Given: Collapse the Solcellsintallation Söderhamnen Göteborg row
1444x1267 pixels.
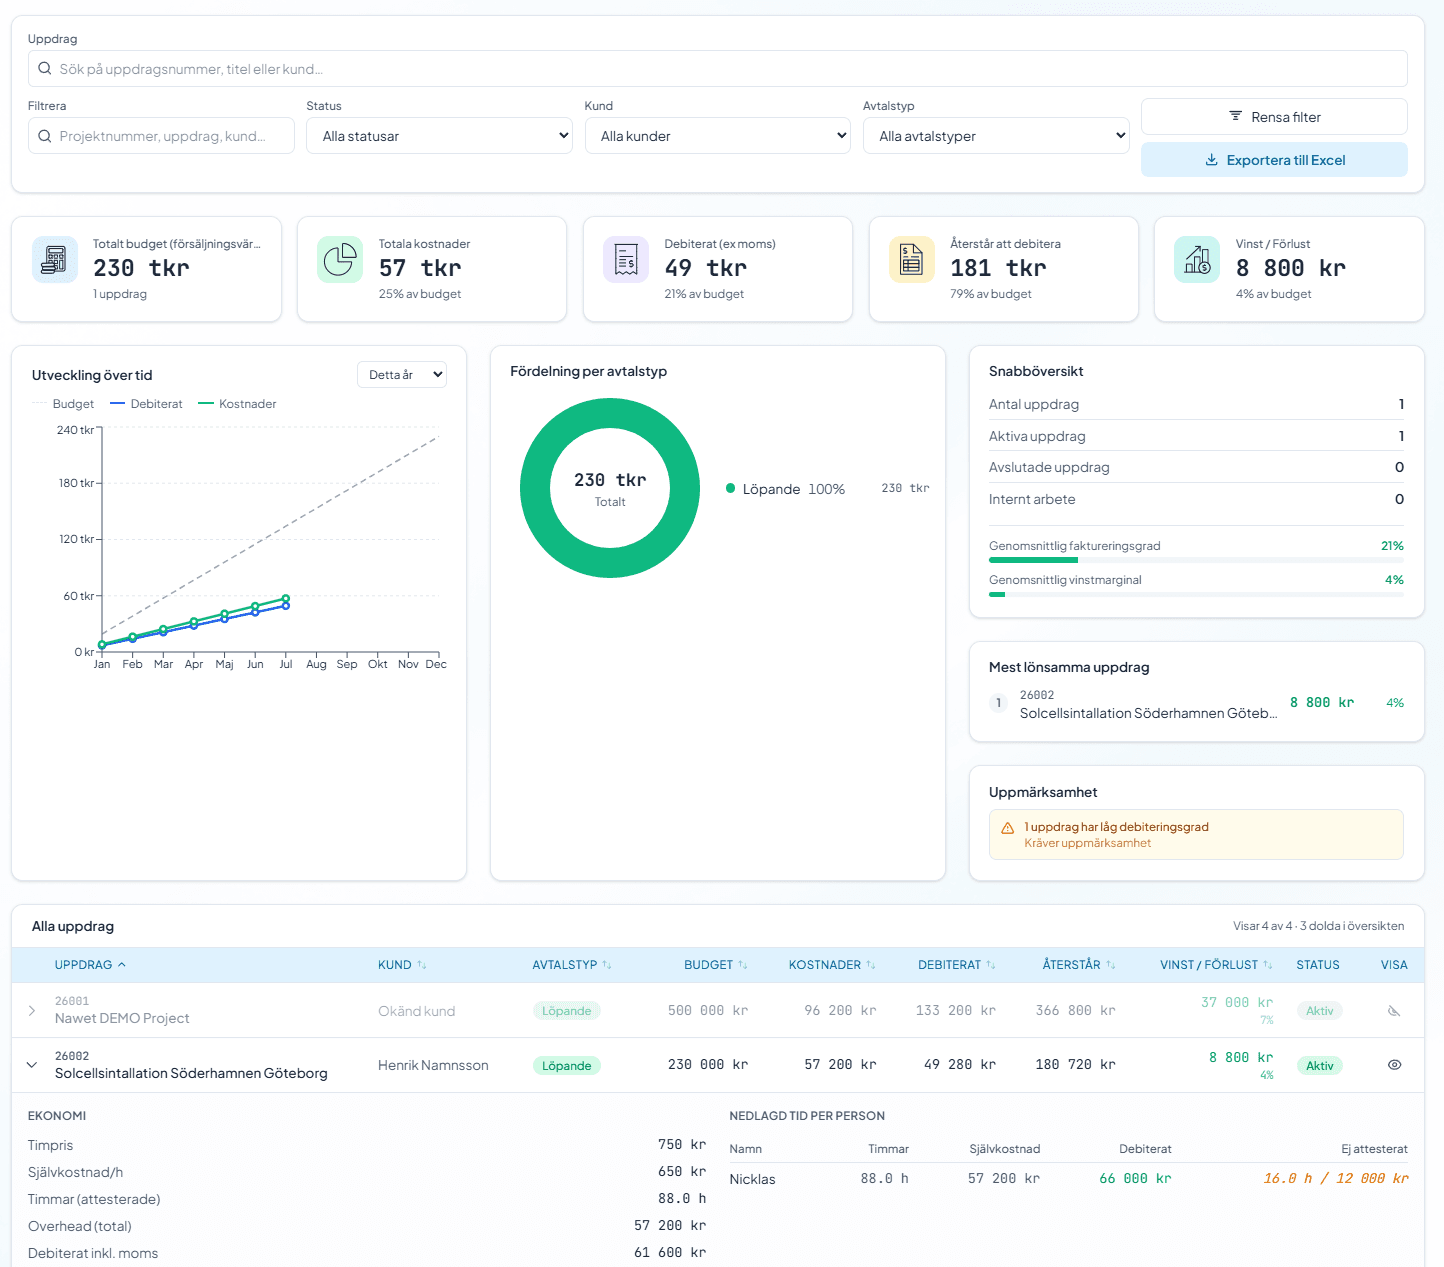Looking at the screenshot, I should 32,1065.
